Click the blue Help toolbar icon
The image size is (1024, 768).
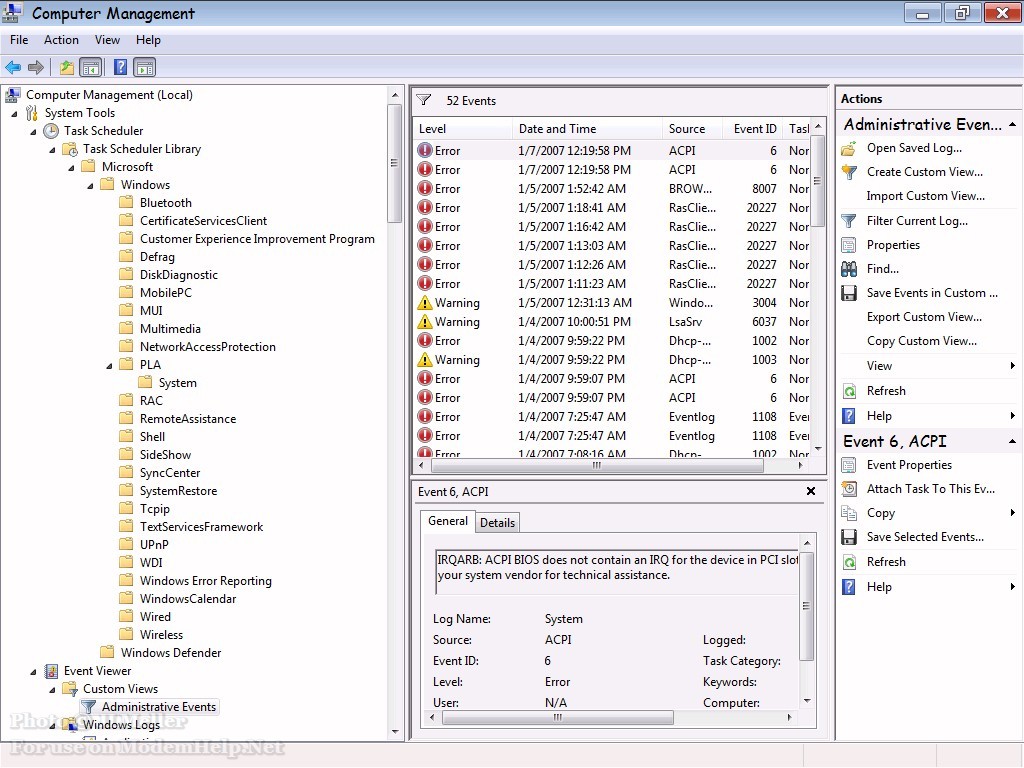click(x=120, y=67)
